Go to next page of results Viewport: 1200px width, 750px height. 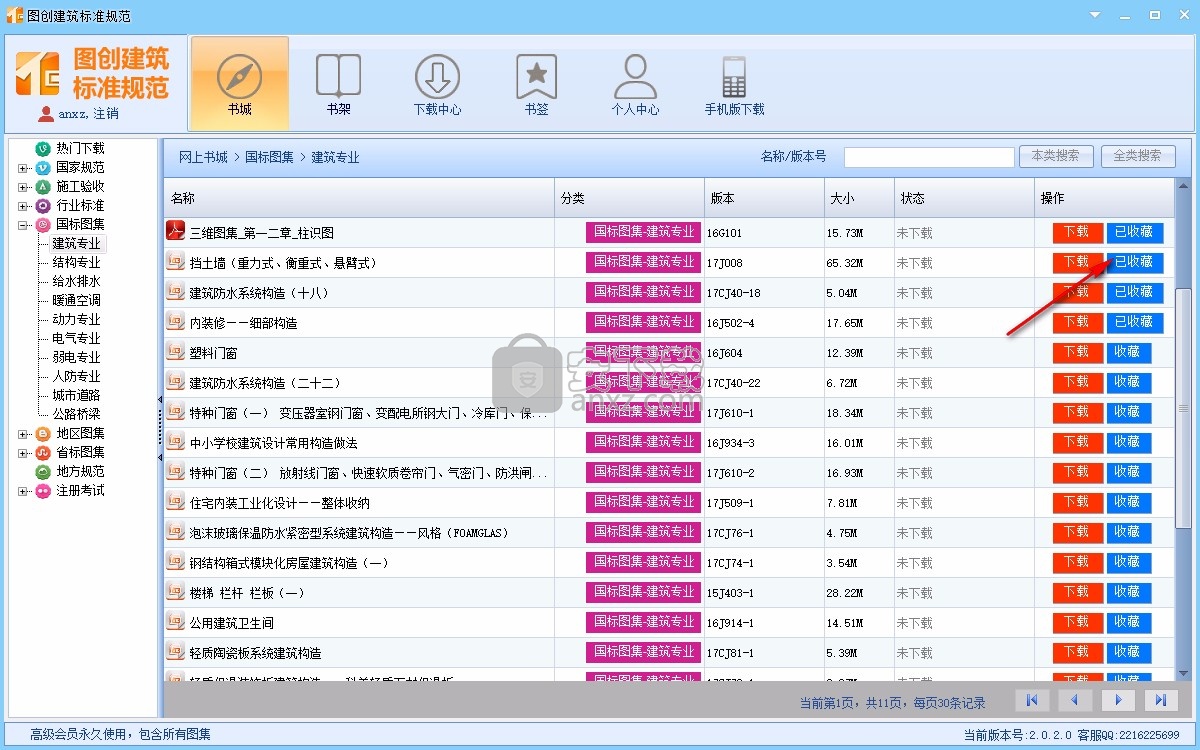click(x=1118, y=700)
